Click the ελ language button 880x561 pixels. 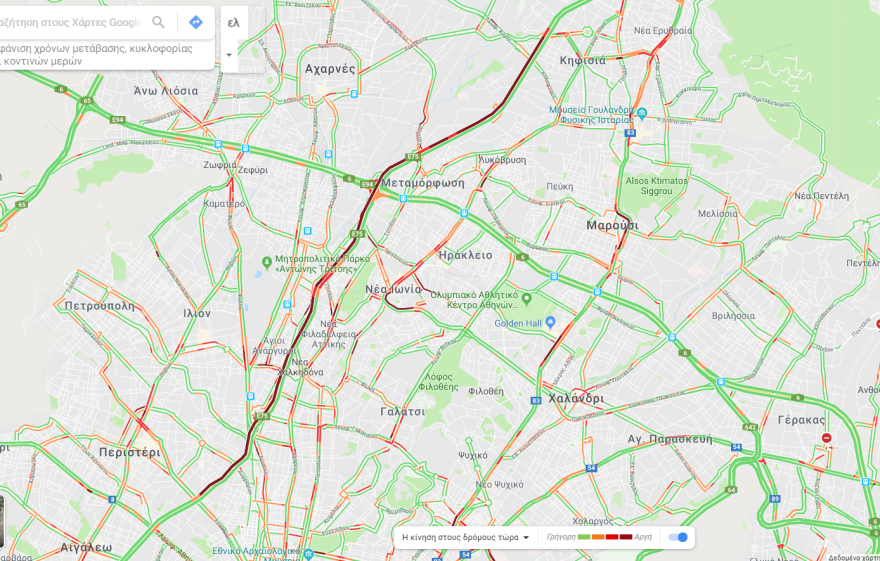pyautogui.click(x=234, y=22)
